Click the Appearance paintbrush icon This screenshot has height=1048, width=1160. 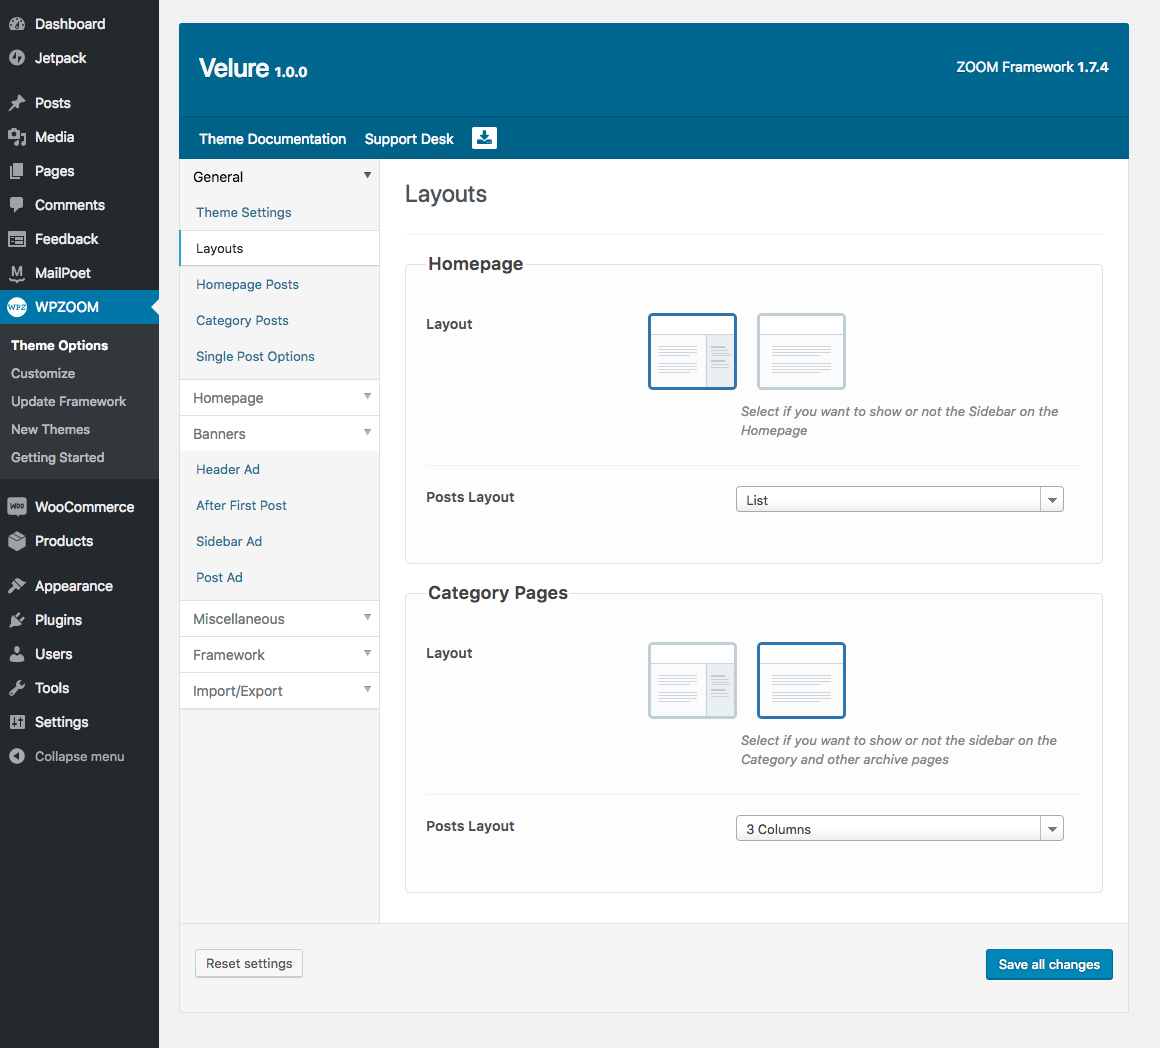coord(17,586)
